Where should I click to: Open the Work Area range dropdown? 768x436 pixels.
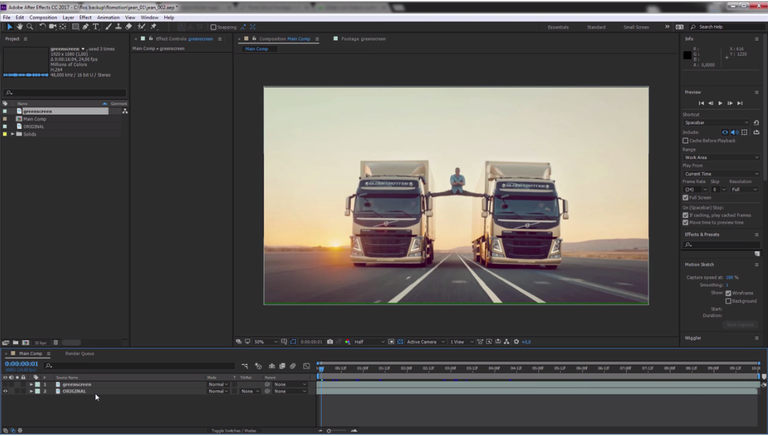[721, 158]
